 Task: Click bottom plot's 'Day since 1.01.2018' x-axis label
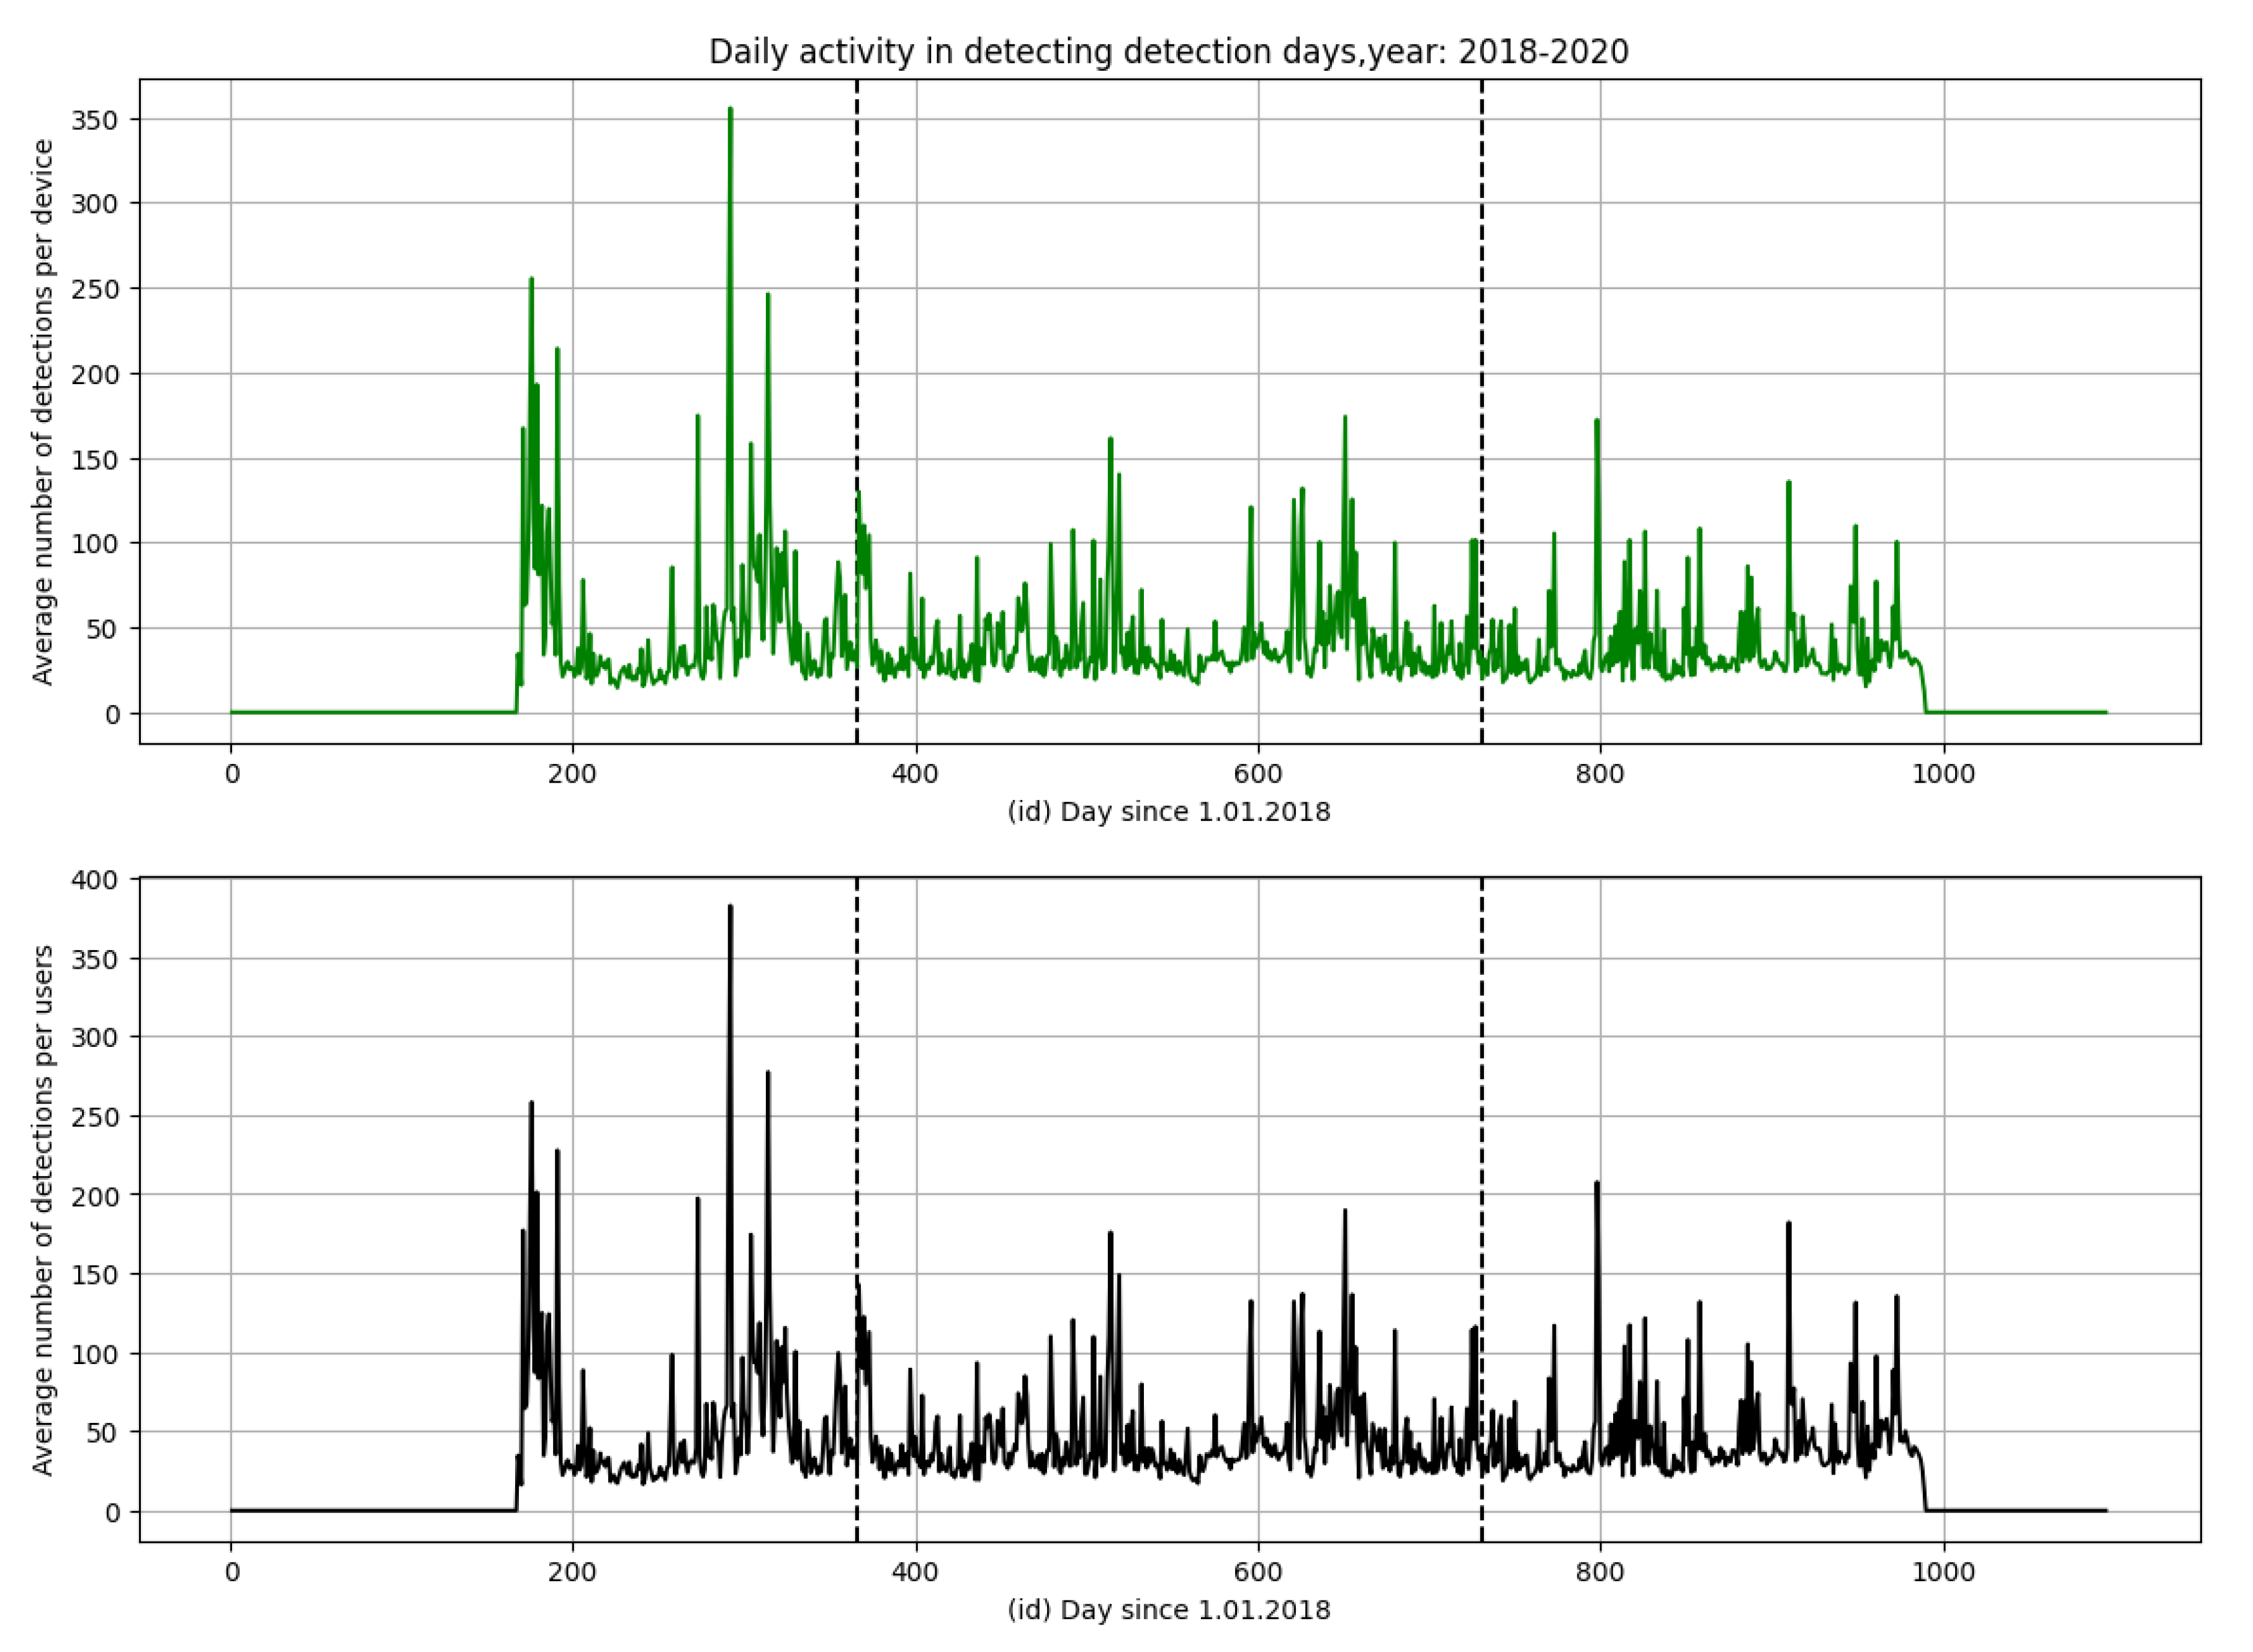point(1168,1610)
